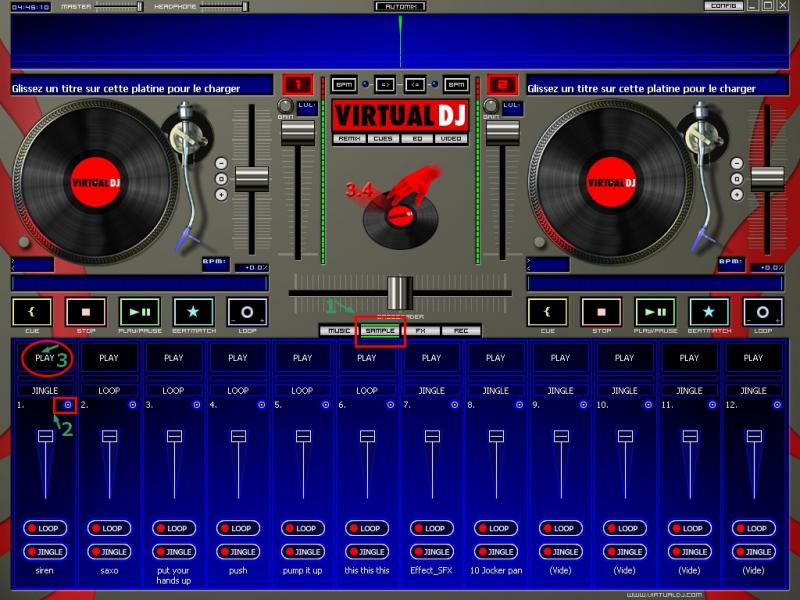
Task: Activate the right deck Loop icon
Action: click(x=763, y=312)
